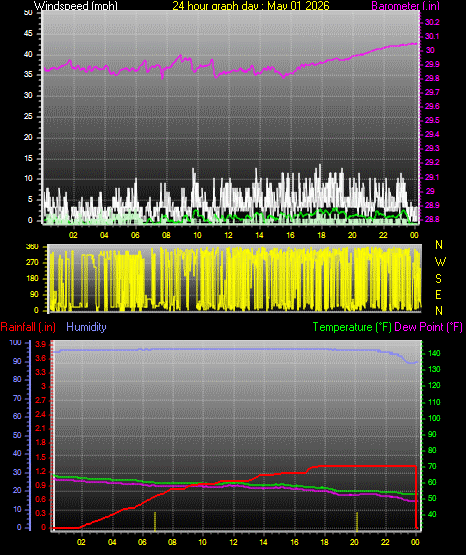Click the E compass label
Screen dimensions: 466x555
click(438, 294)
